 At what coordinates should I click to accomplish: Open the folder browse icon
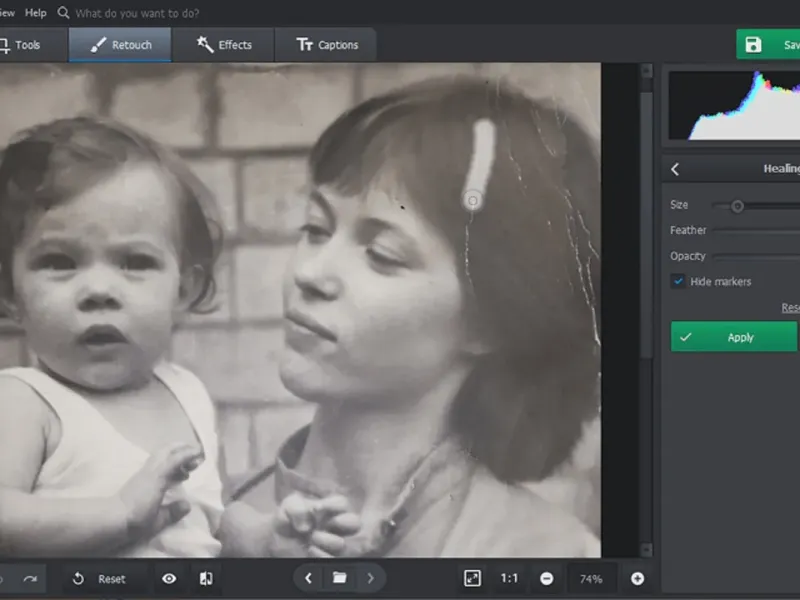click(340, 578)
